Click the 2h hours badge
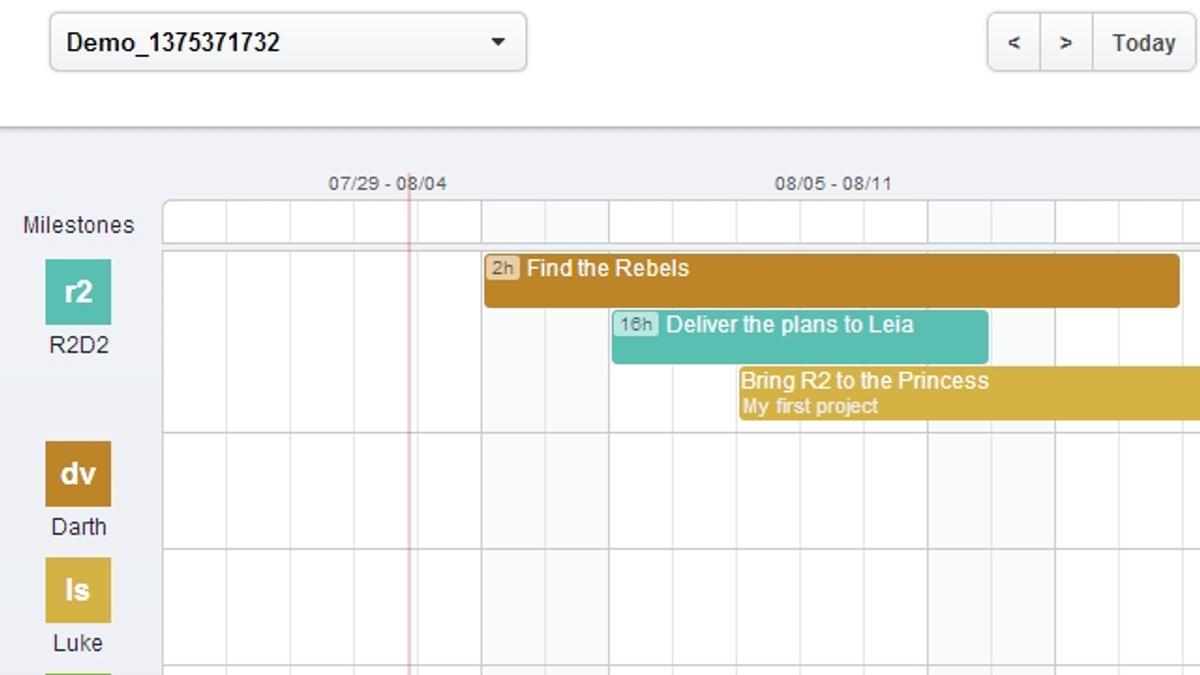 click(x=503, y=268)
